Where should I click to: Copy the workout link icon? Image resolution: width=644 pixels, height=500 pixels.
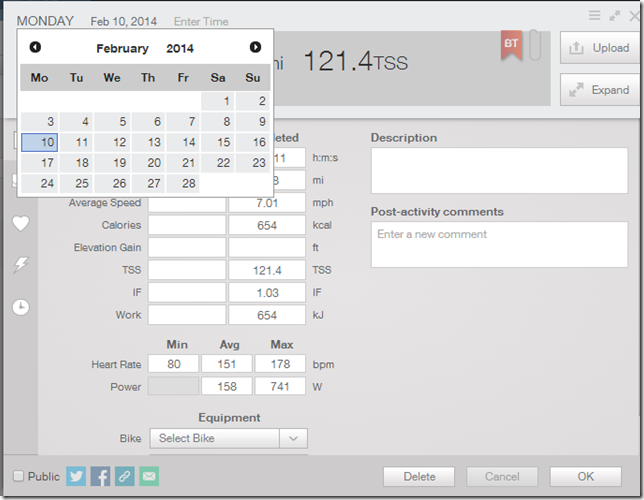tap(124, 476)
